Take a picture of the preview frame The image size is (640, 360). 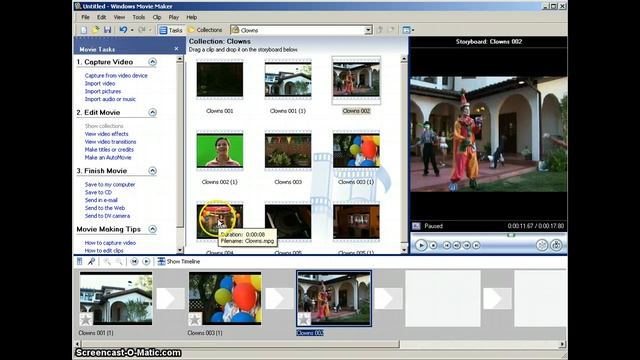556,245
